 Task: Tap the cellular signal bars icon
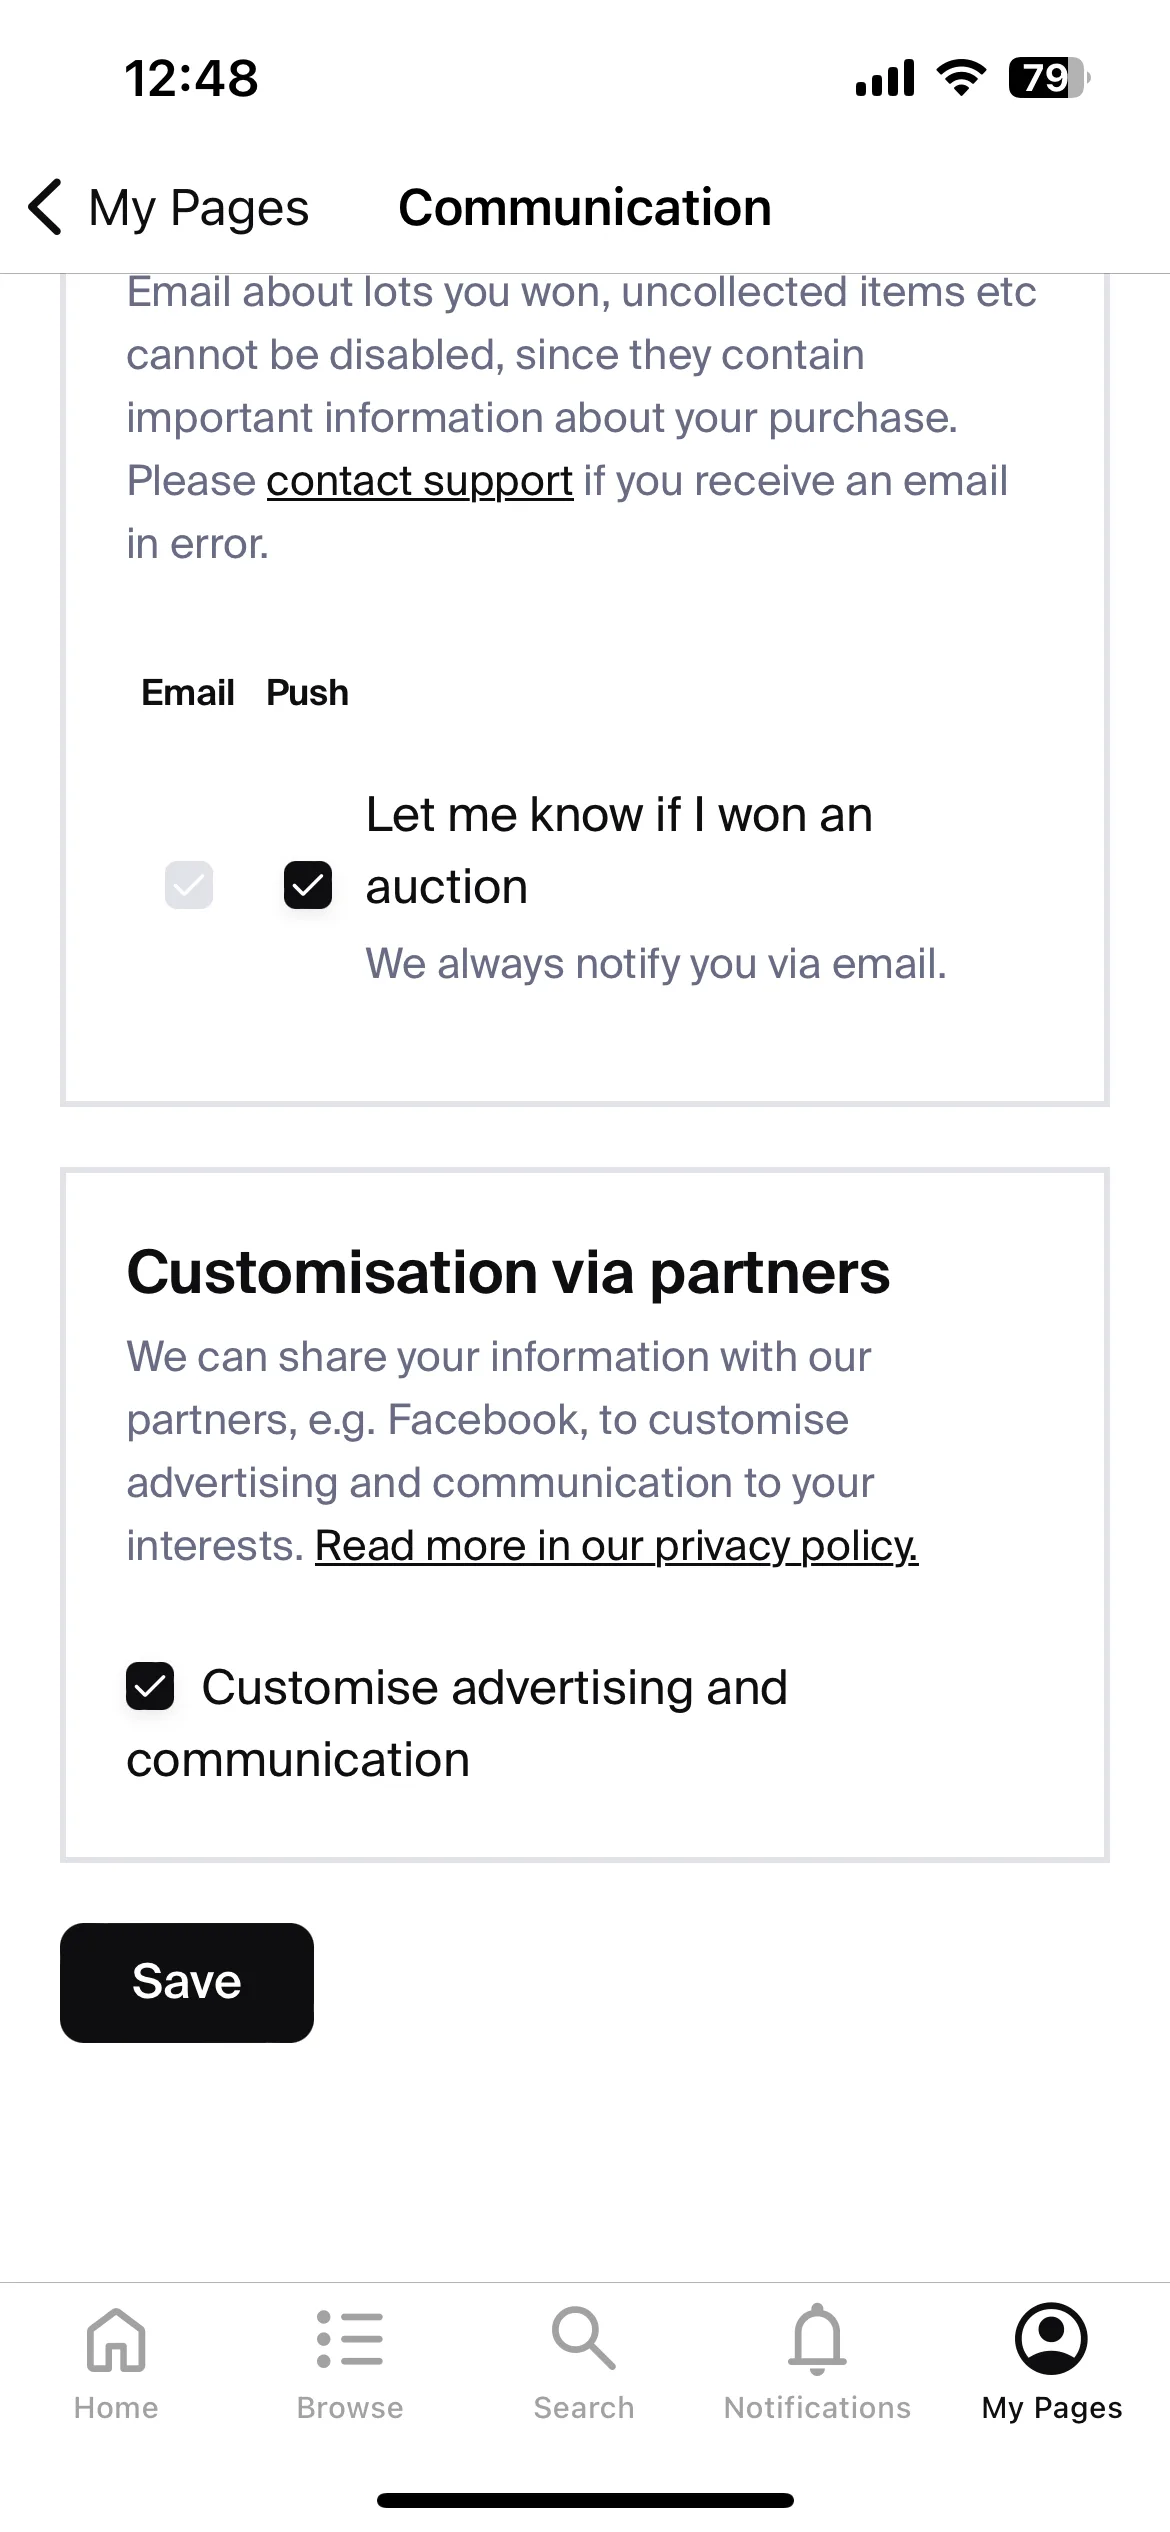click(x=885, y=78)
